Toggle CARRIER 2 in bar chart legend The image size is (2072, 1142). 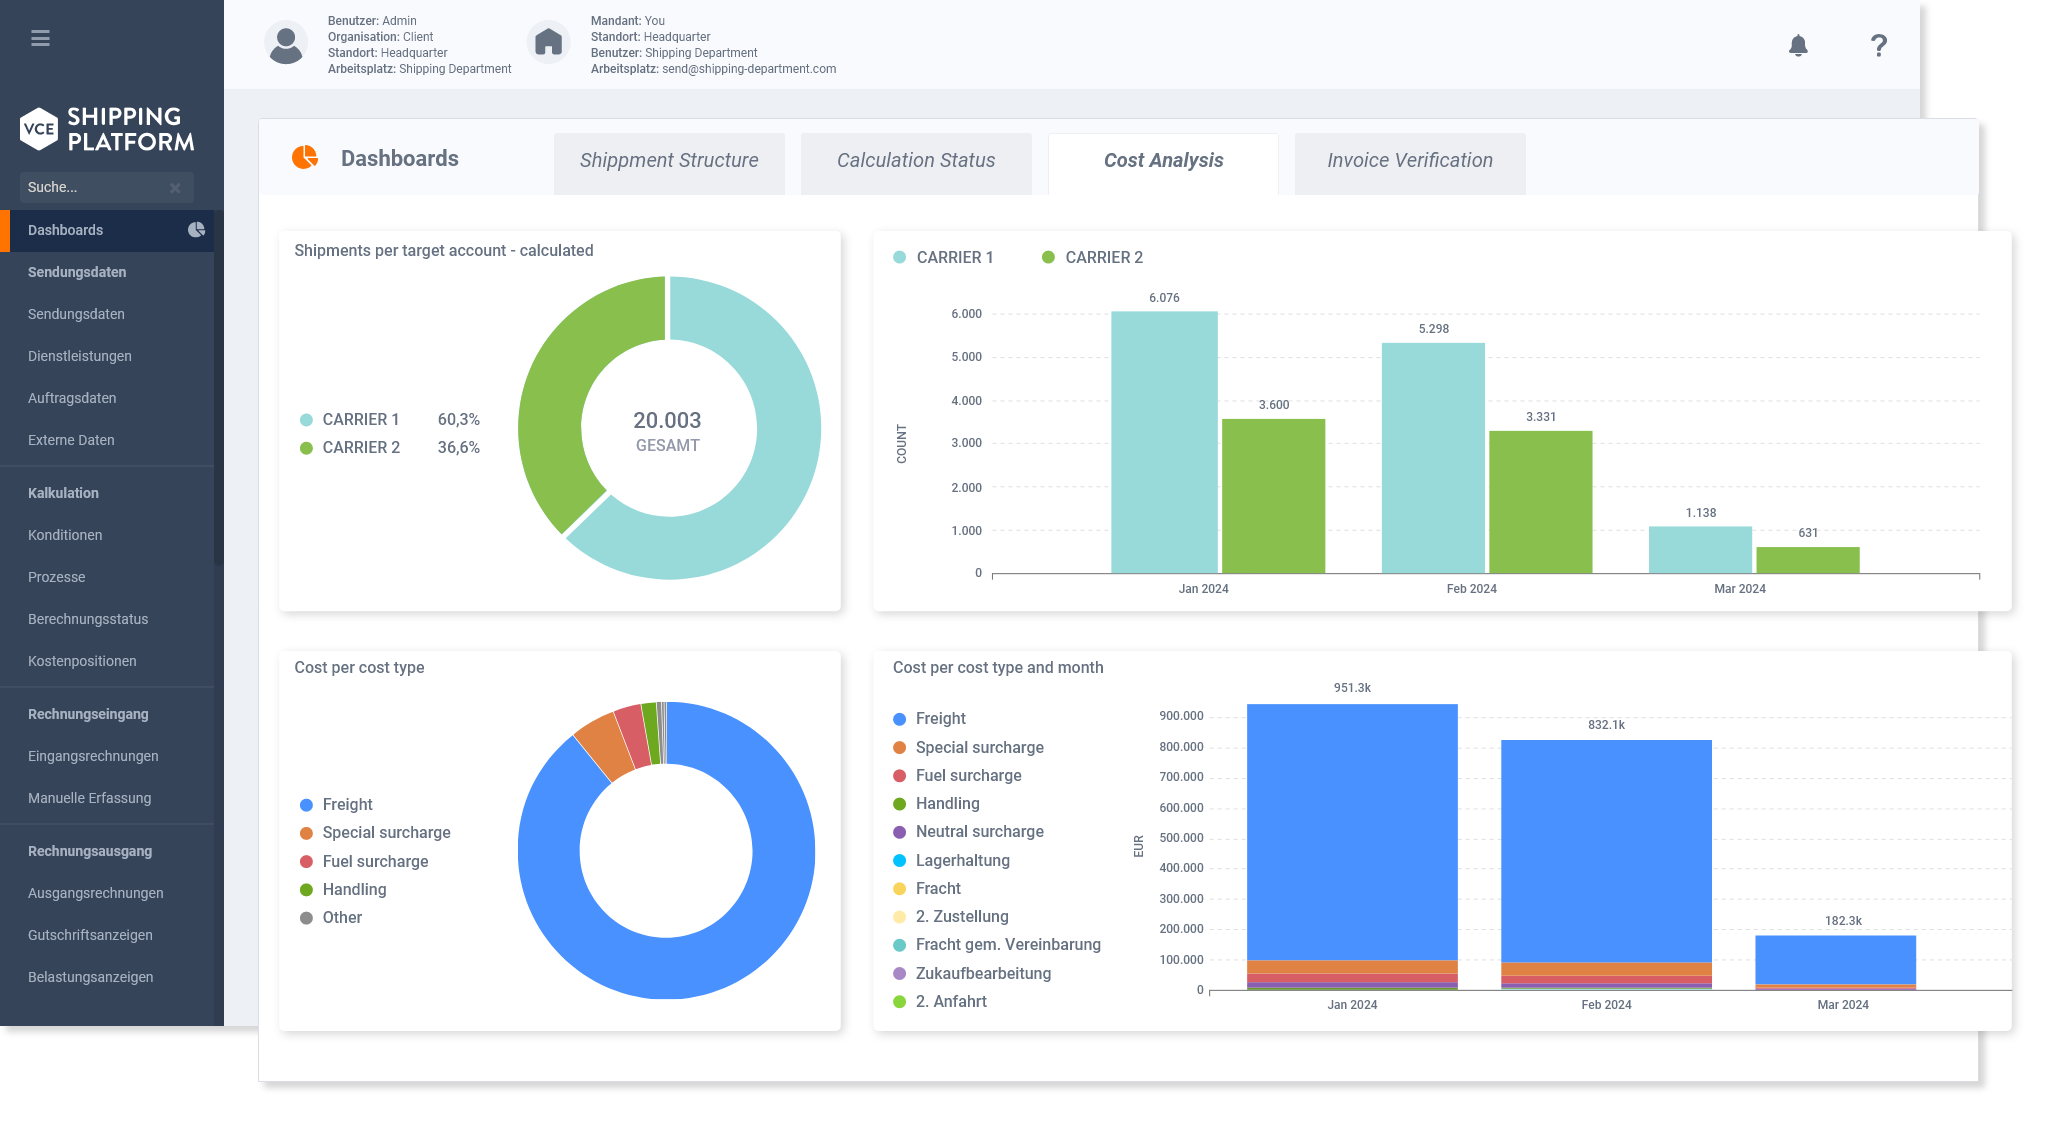pos(1092,258)
